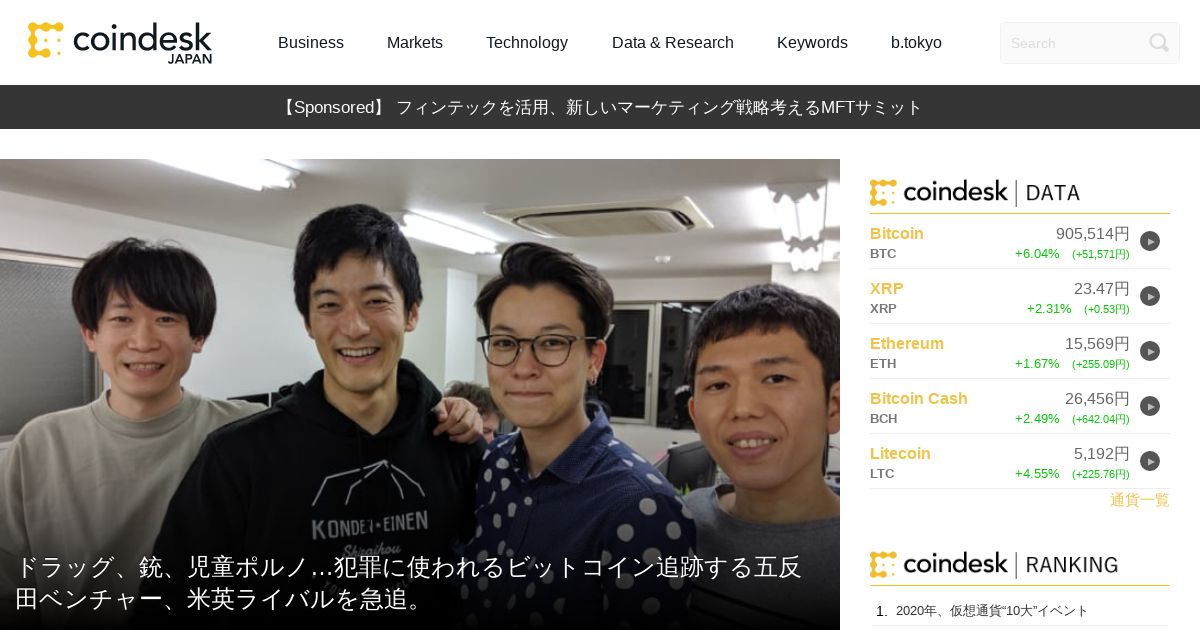Open the featured article headline about Bitcoin tracking
Image resolution: width=1200 pixels, height=630 pixels.
(x=409, y=583)
